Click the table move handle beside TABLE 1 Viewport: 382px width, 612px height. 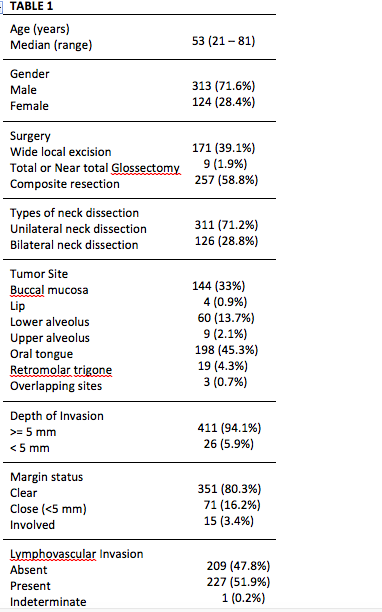(1, 7)
